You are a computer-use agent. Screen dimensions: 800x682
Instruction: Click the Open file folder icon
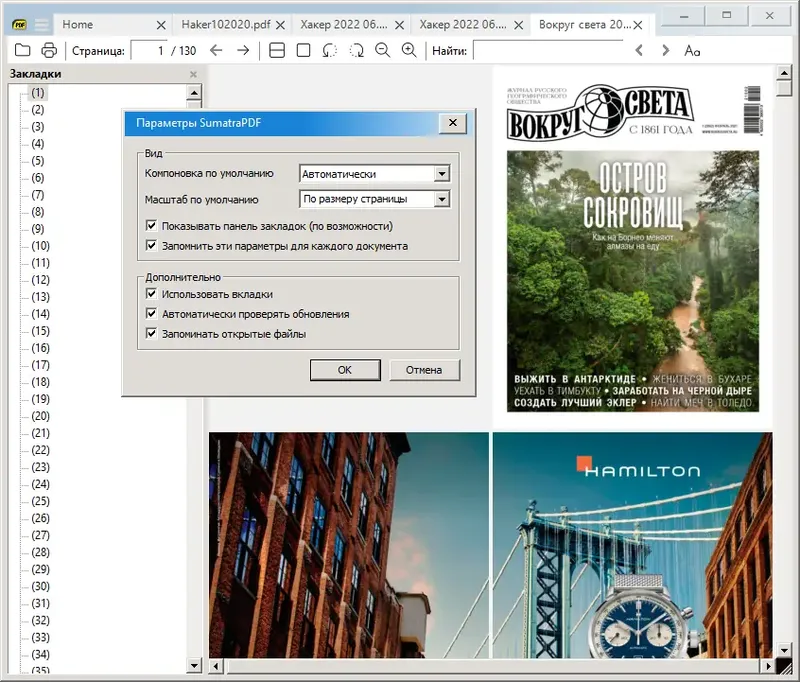point(22,50)
